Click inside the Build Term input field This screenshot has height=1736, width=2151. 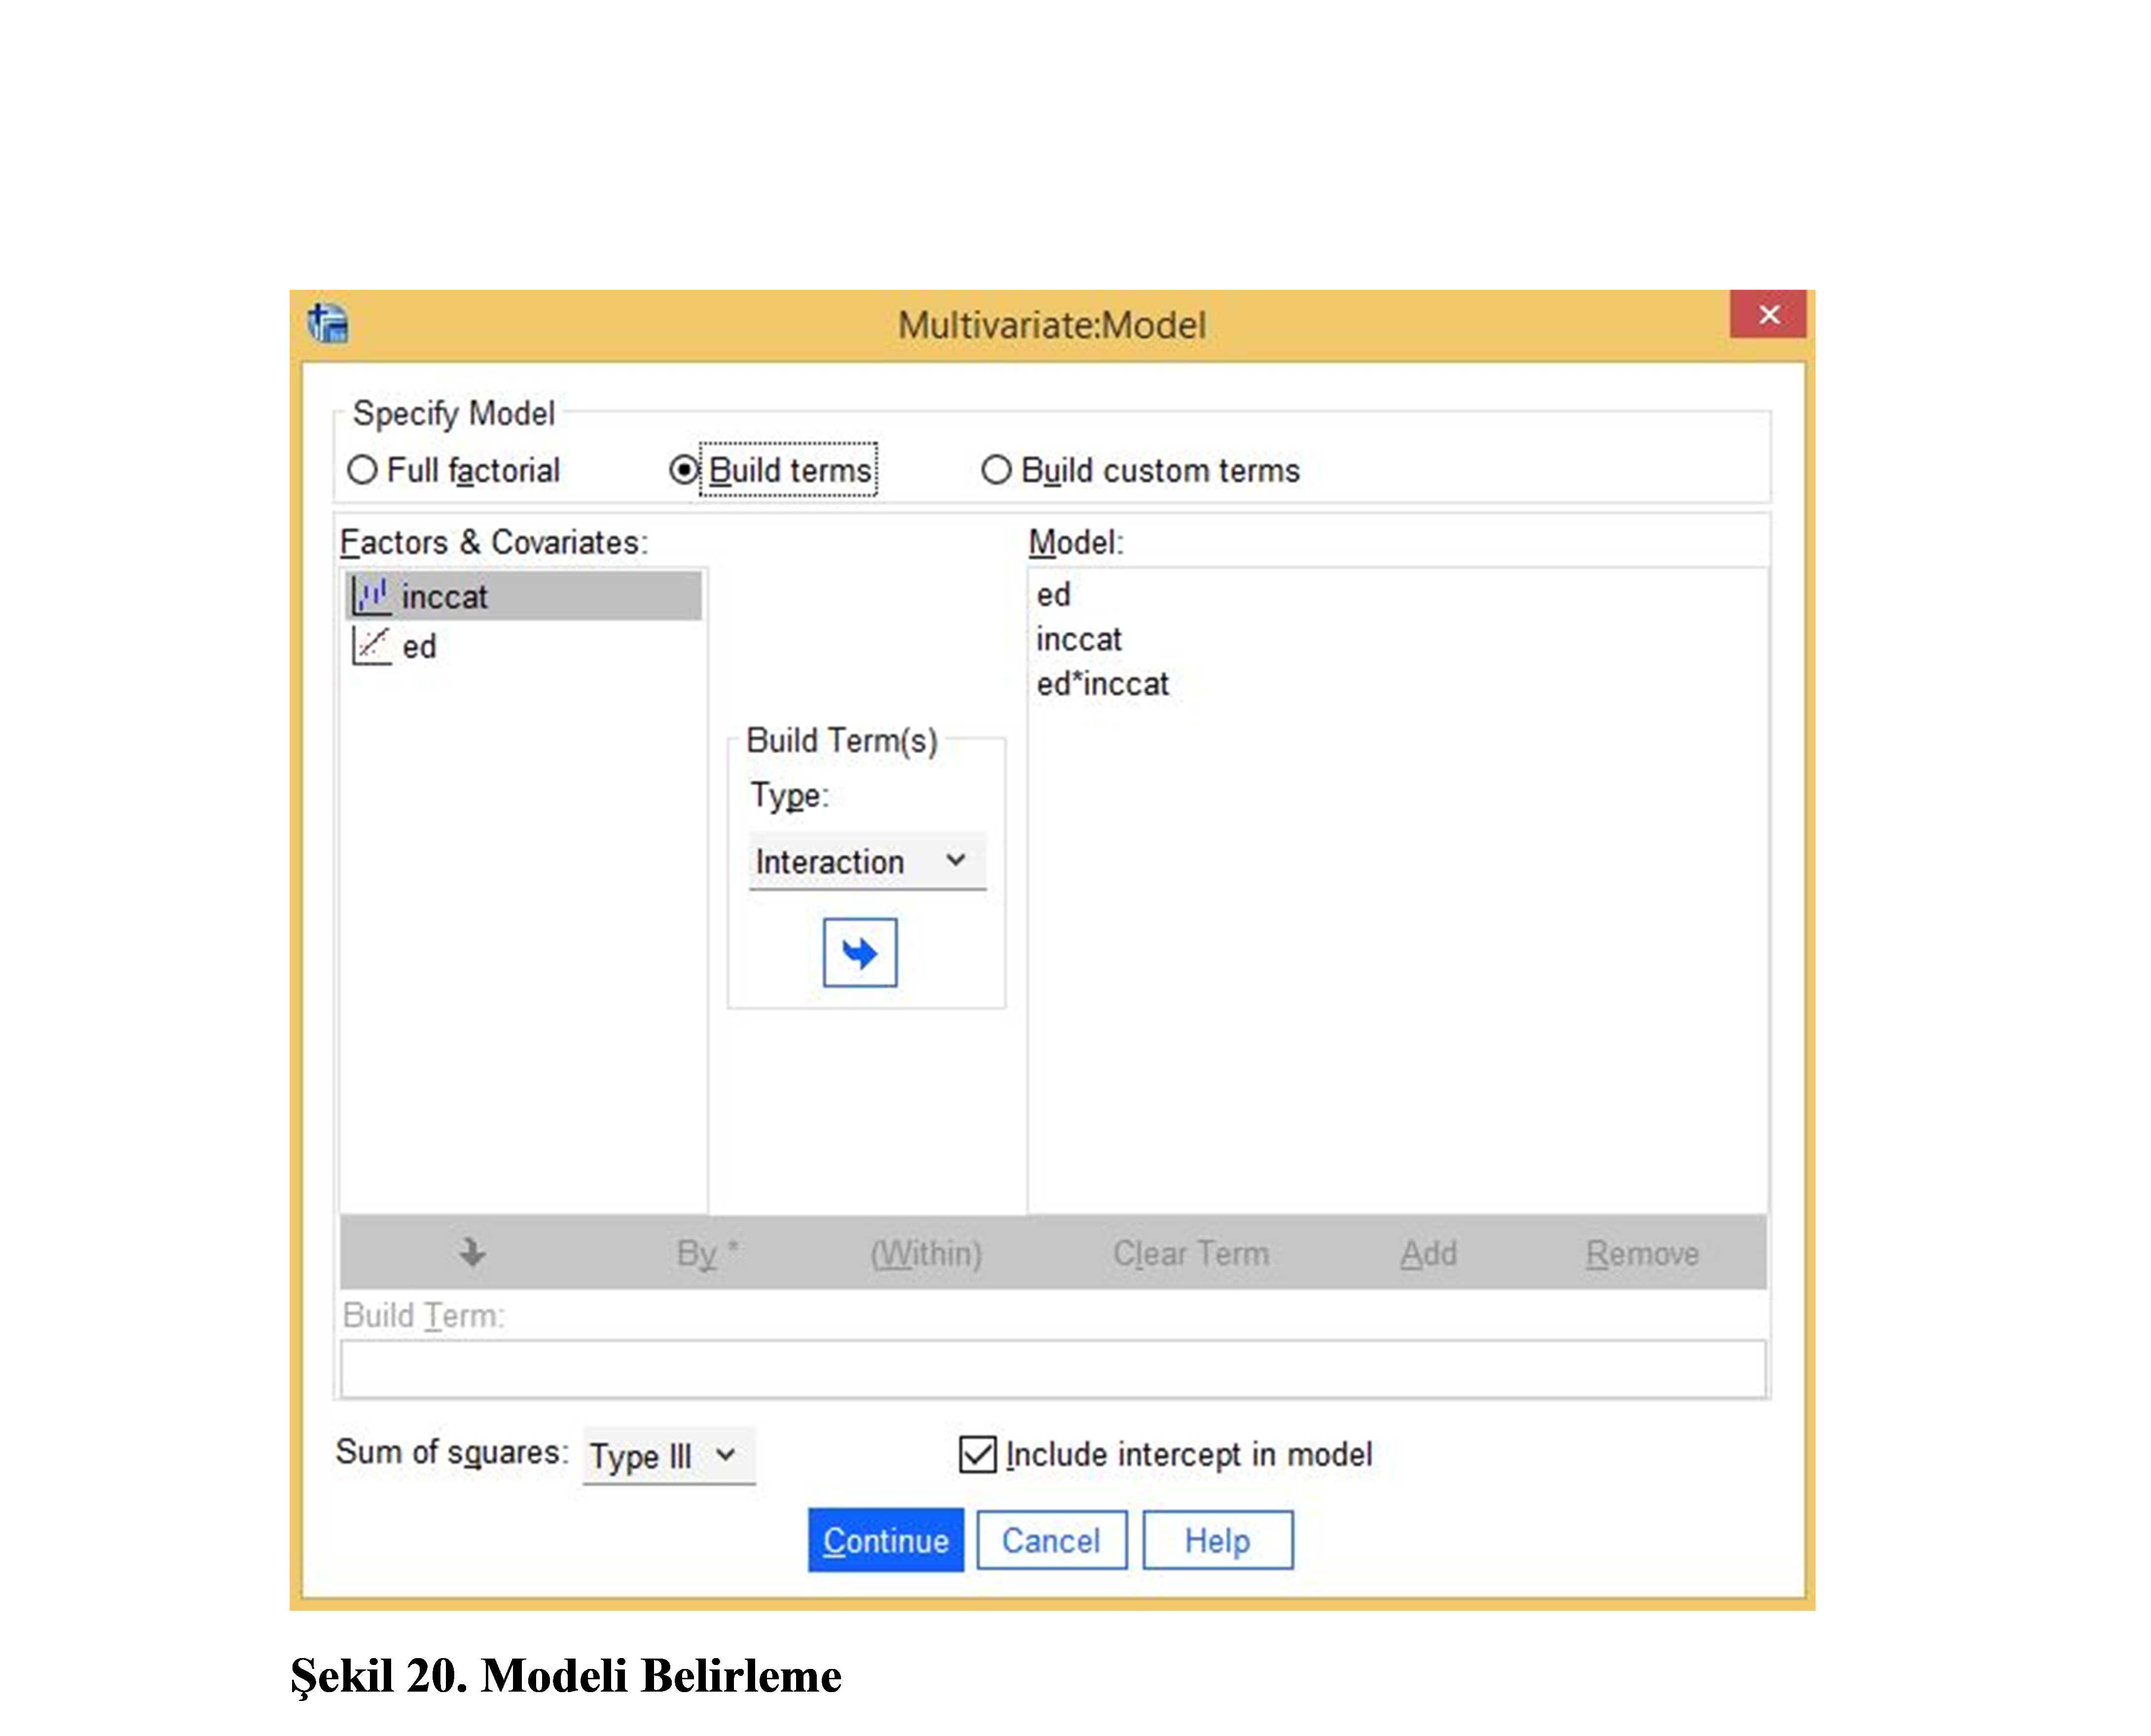[x=1053, y=1368]
